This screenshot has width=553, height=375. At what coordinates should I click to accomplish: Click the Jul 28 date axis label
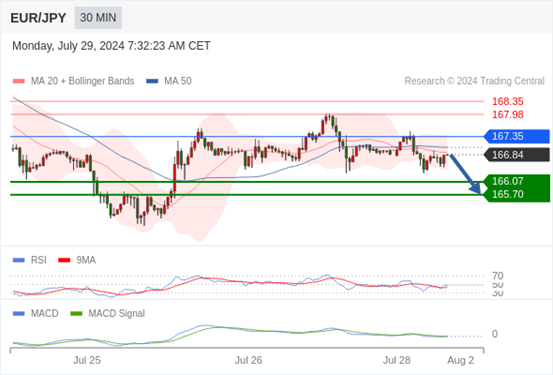[x=397, y=360]
